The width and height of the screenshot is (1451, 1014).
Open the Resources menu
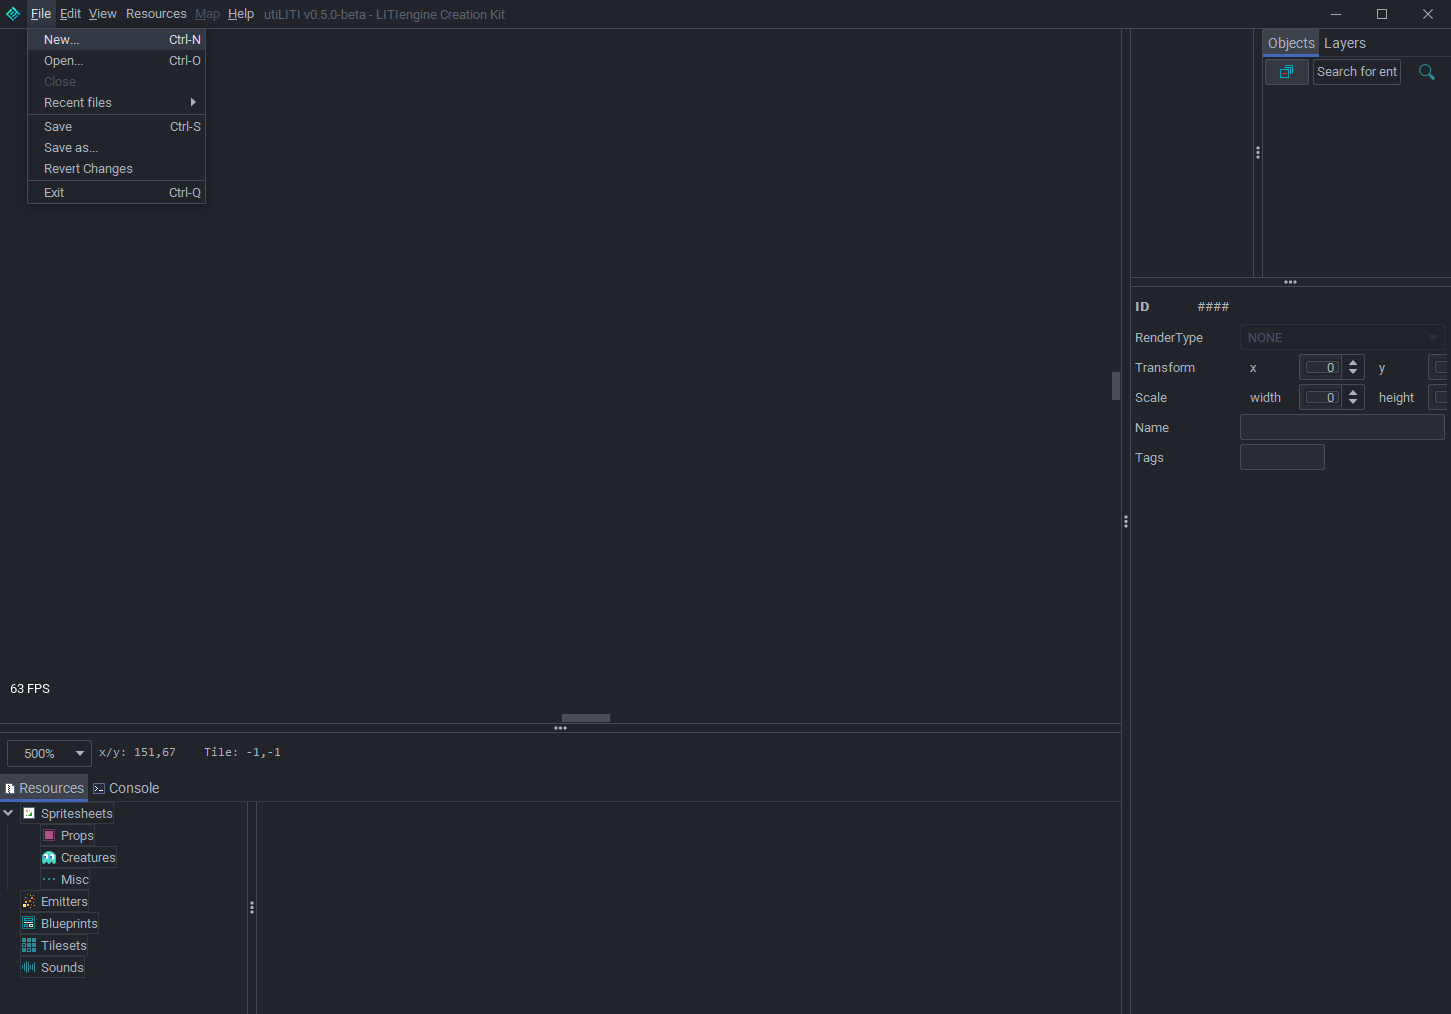156,14
